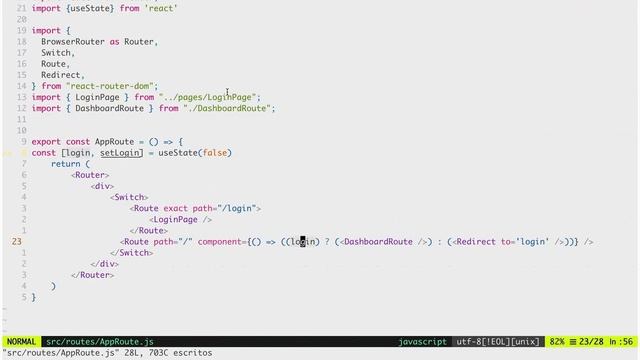Screen dimensions: 640x360
Task: Click the "react-router-dom" string
Action: 109,86
